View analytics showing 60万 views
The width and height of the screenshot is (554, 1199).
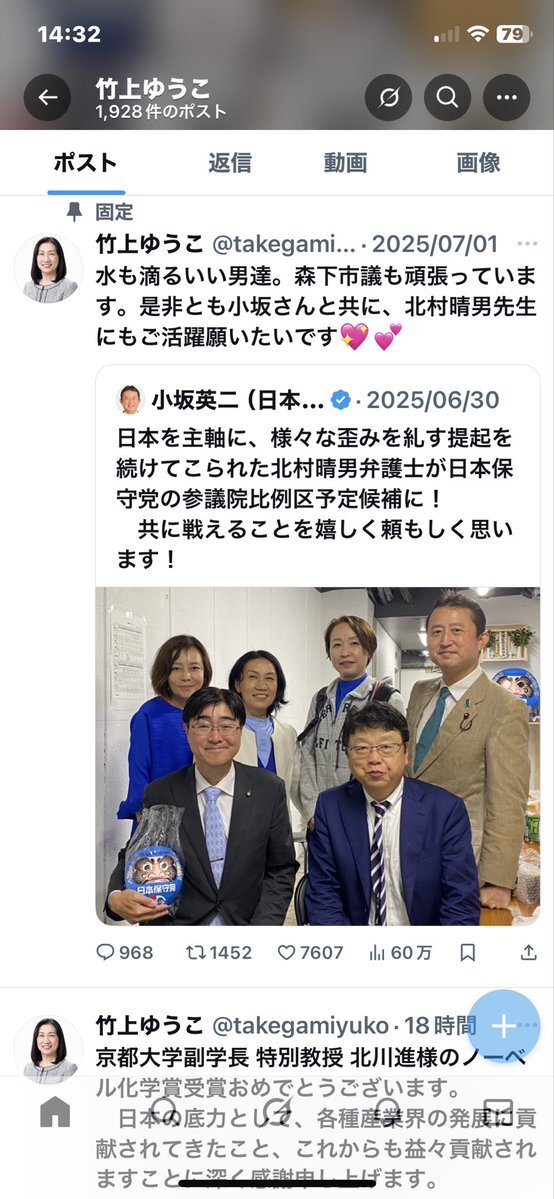pyautogui.click(x=400, y=952)
